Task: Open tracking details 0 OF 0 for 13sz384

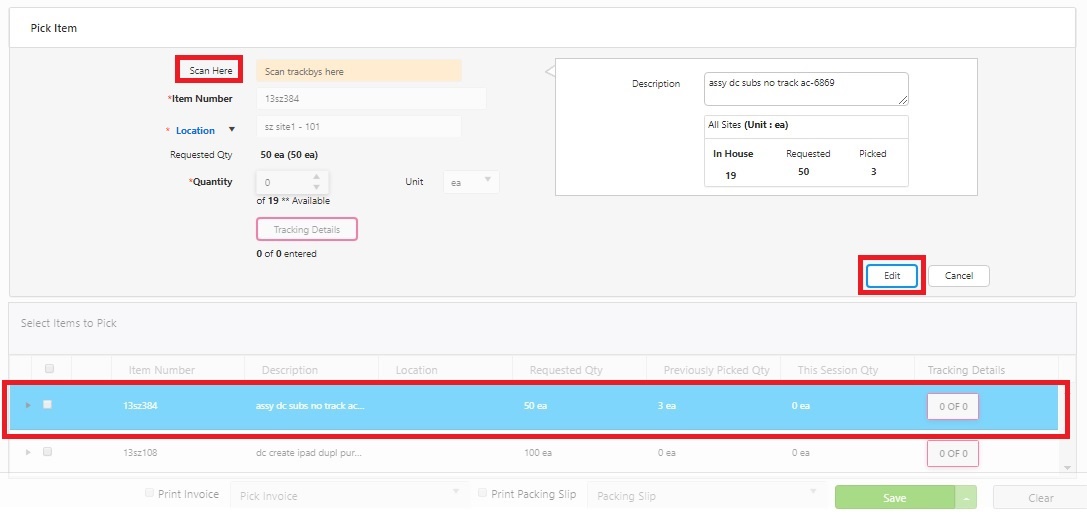Action: tap(952, 406)
